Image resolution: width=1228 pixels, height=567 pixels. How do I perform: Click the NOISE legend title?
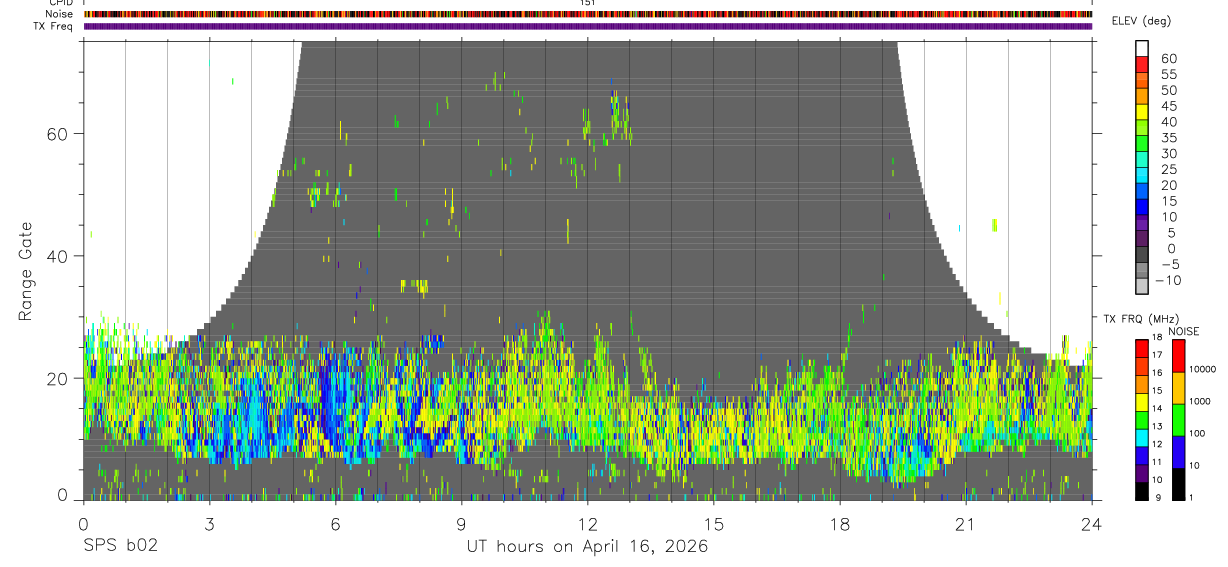1182,331
